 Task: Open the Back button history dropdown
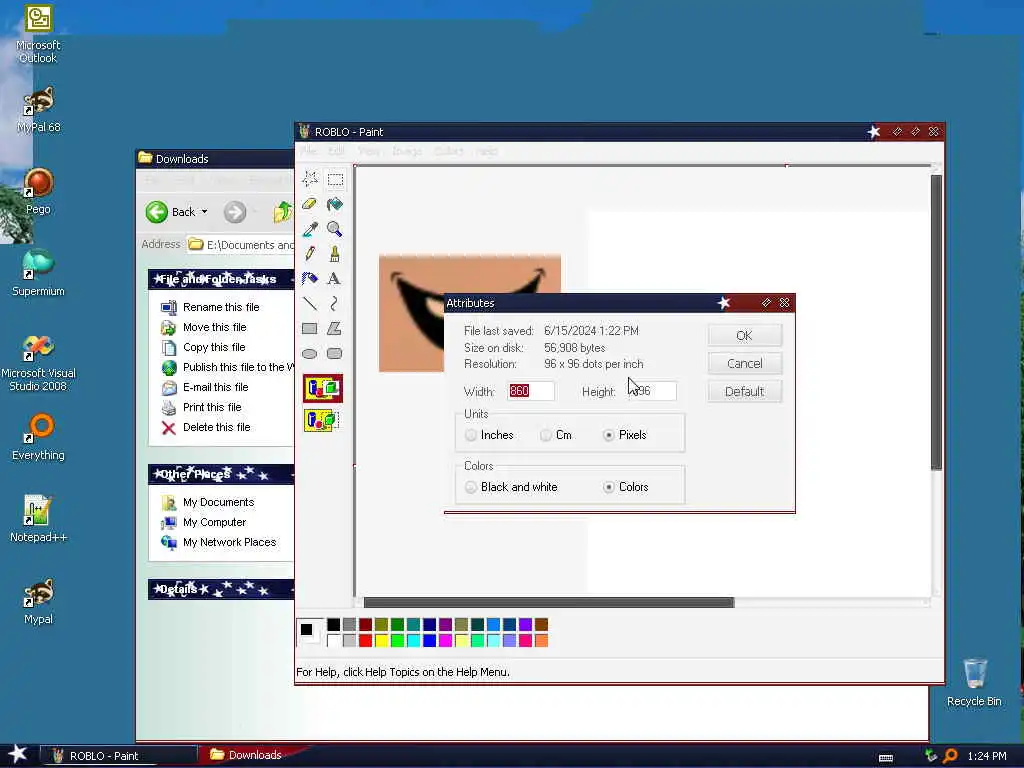click(x=204, y=212)
